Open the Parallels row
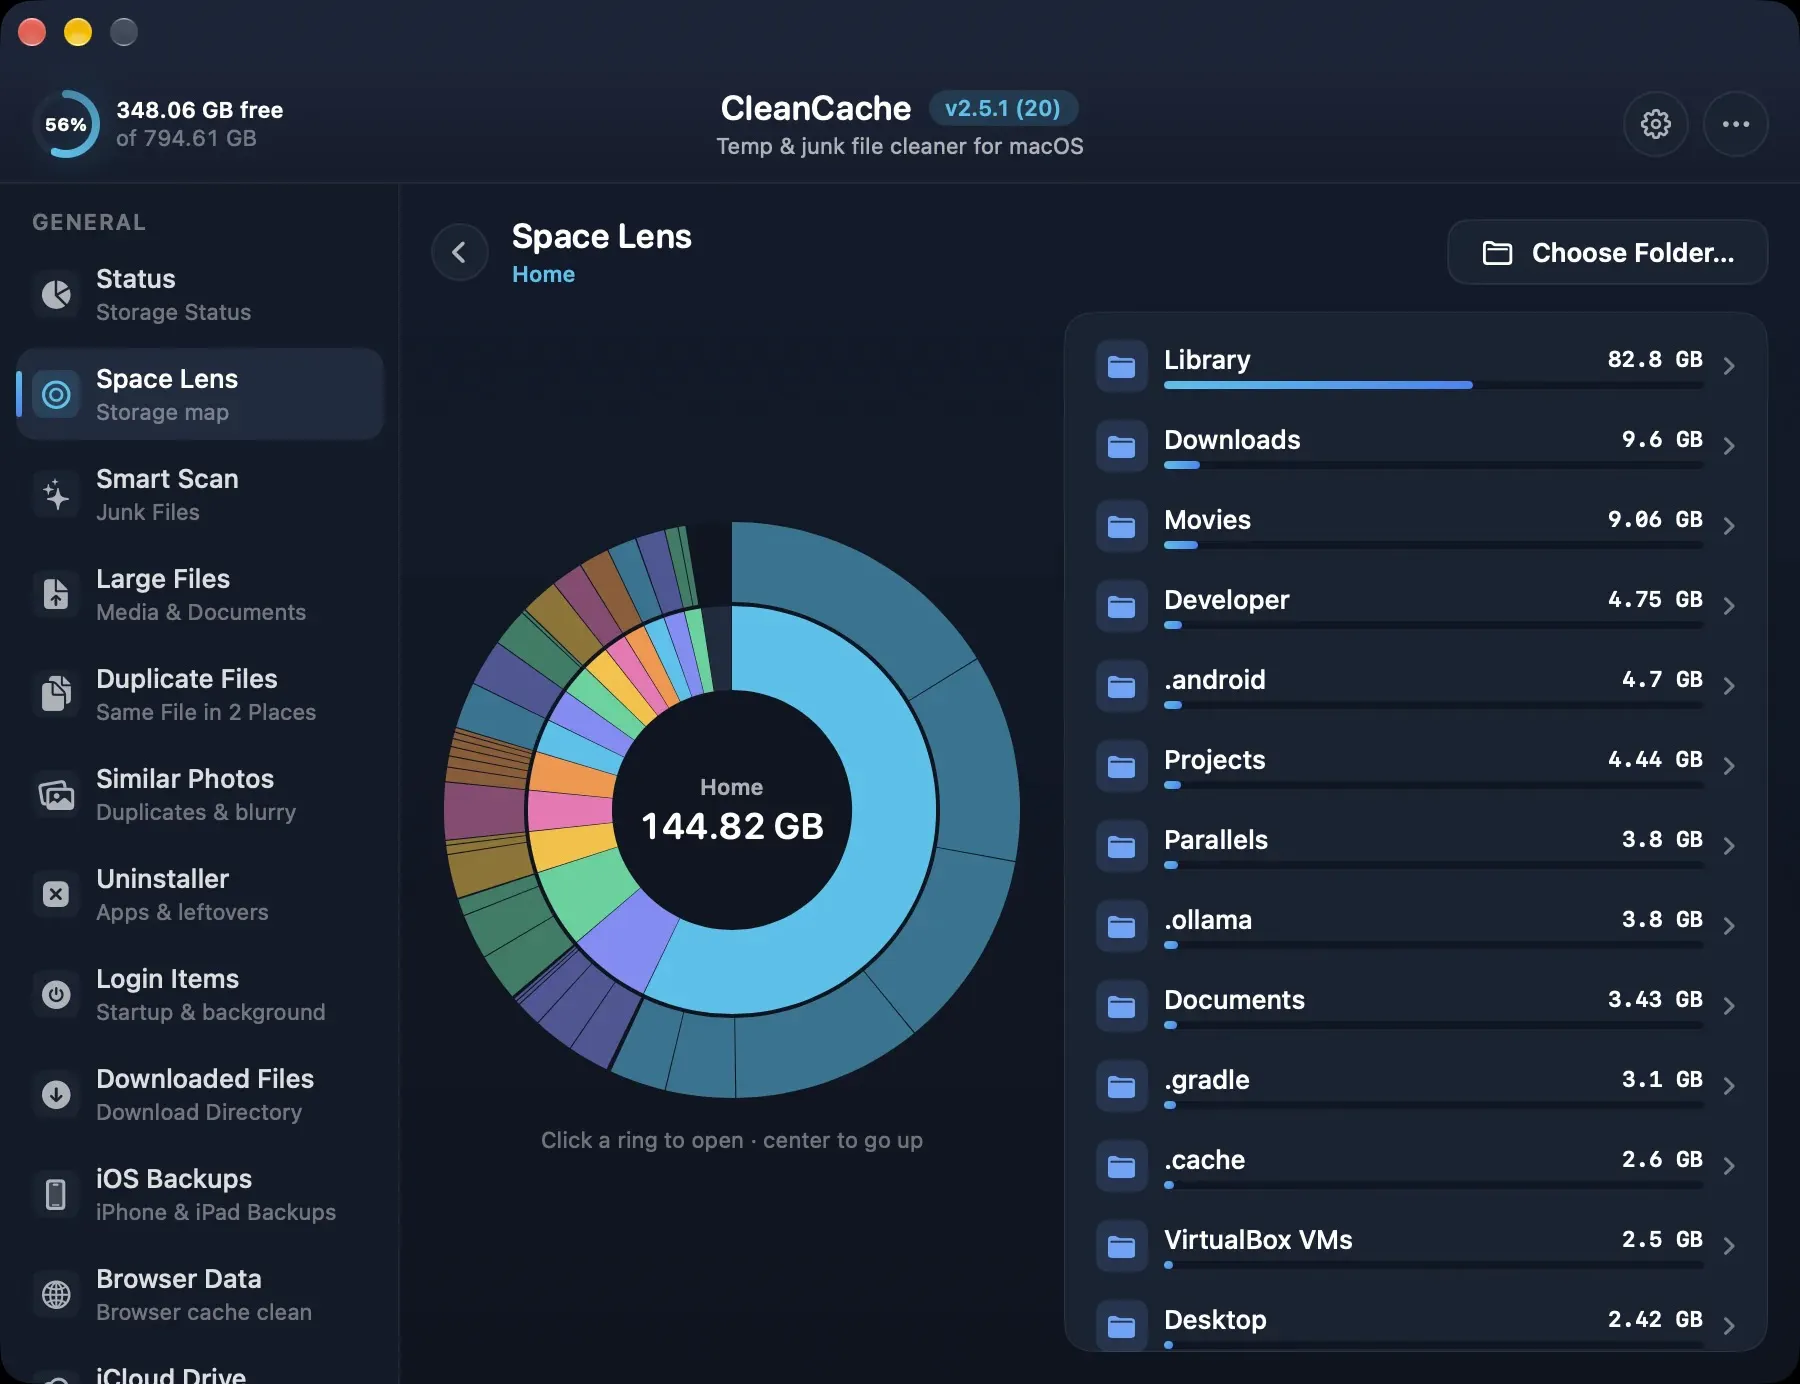1800x1384 pixels. tap(1416, 846)
